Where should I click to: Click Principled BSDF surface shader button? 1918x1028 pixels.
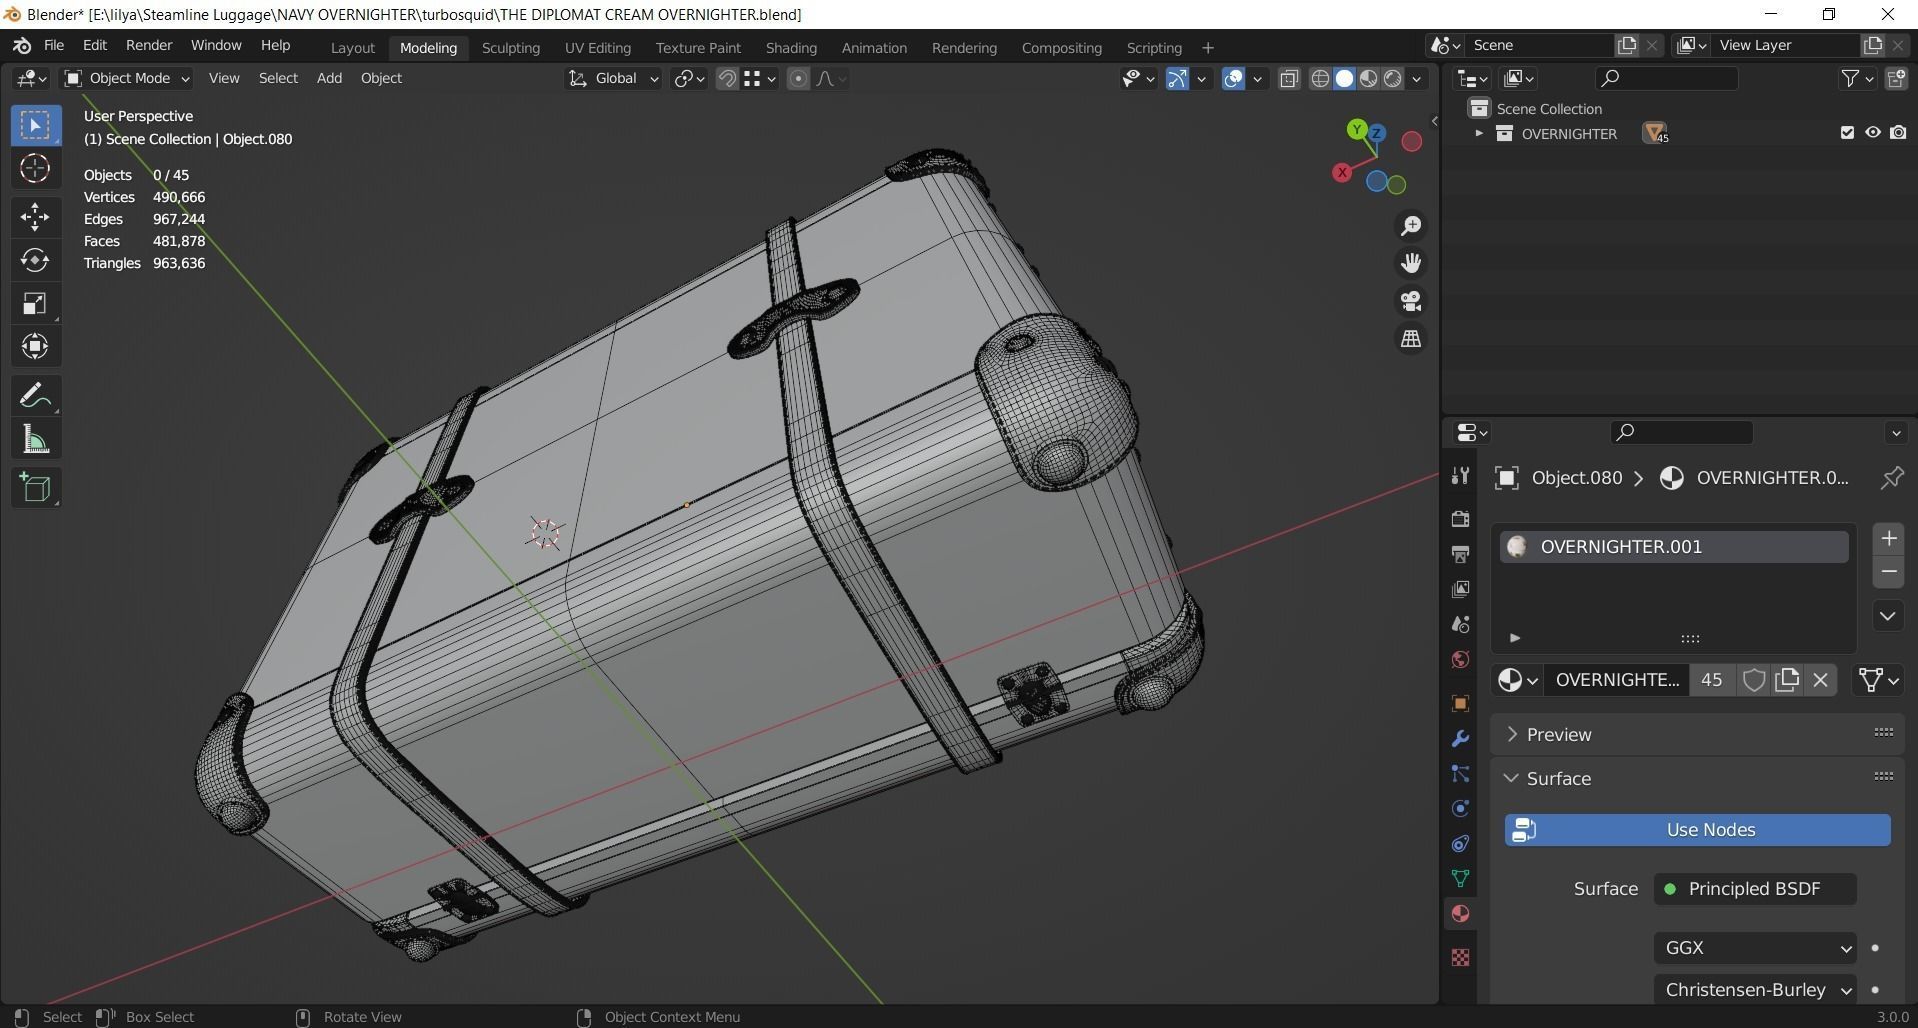[x=1755, y=889]
